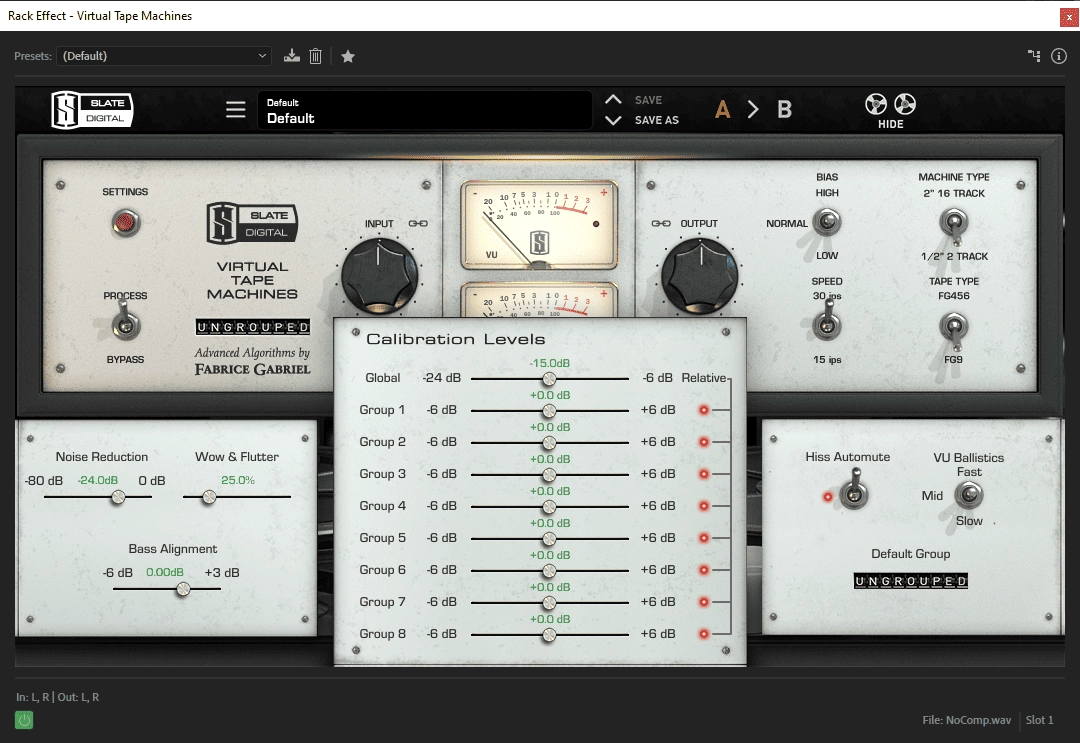Image resolution: width=1080 pixels, height=743 pixels.
Task: Toggle Group 5 Relative red LED
Action: pos(703,538)
